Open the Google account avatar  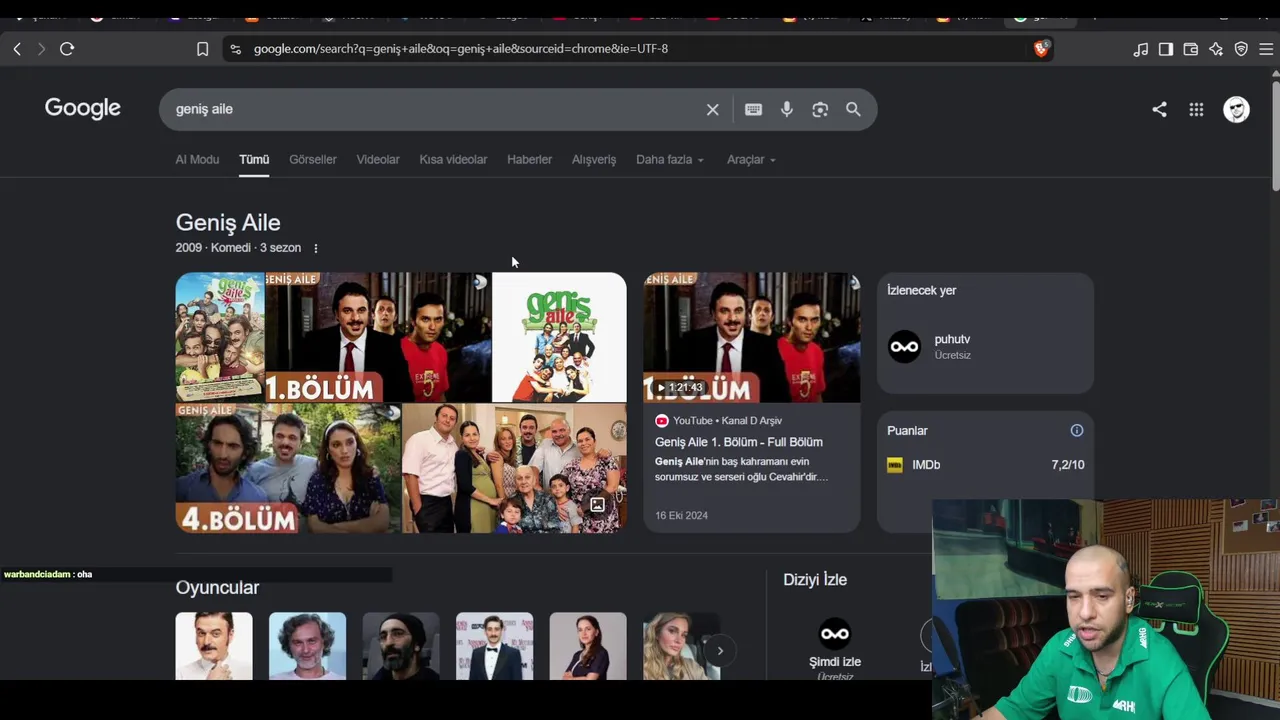click(x=1236, y=110)
